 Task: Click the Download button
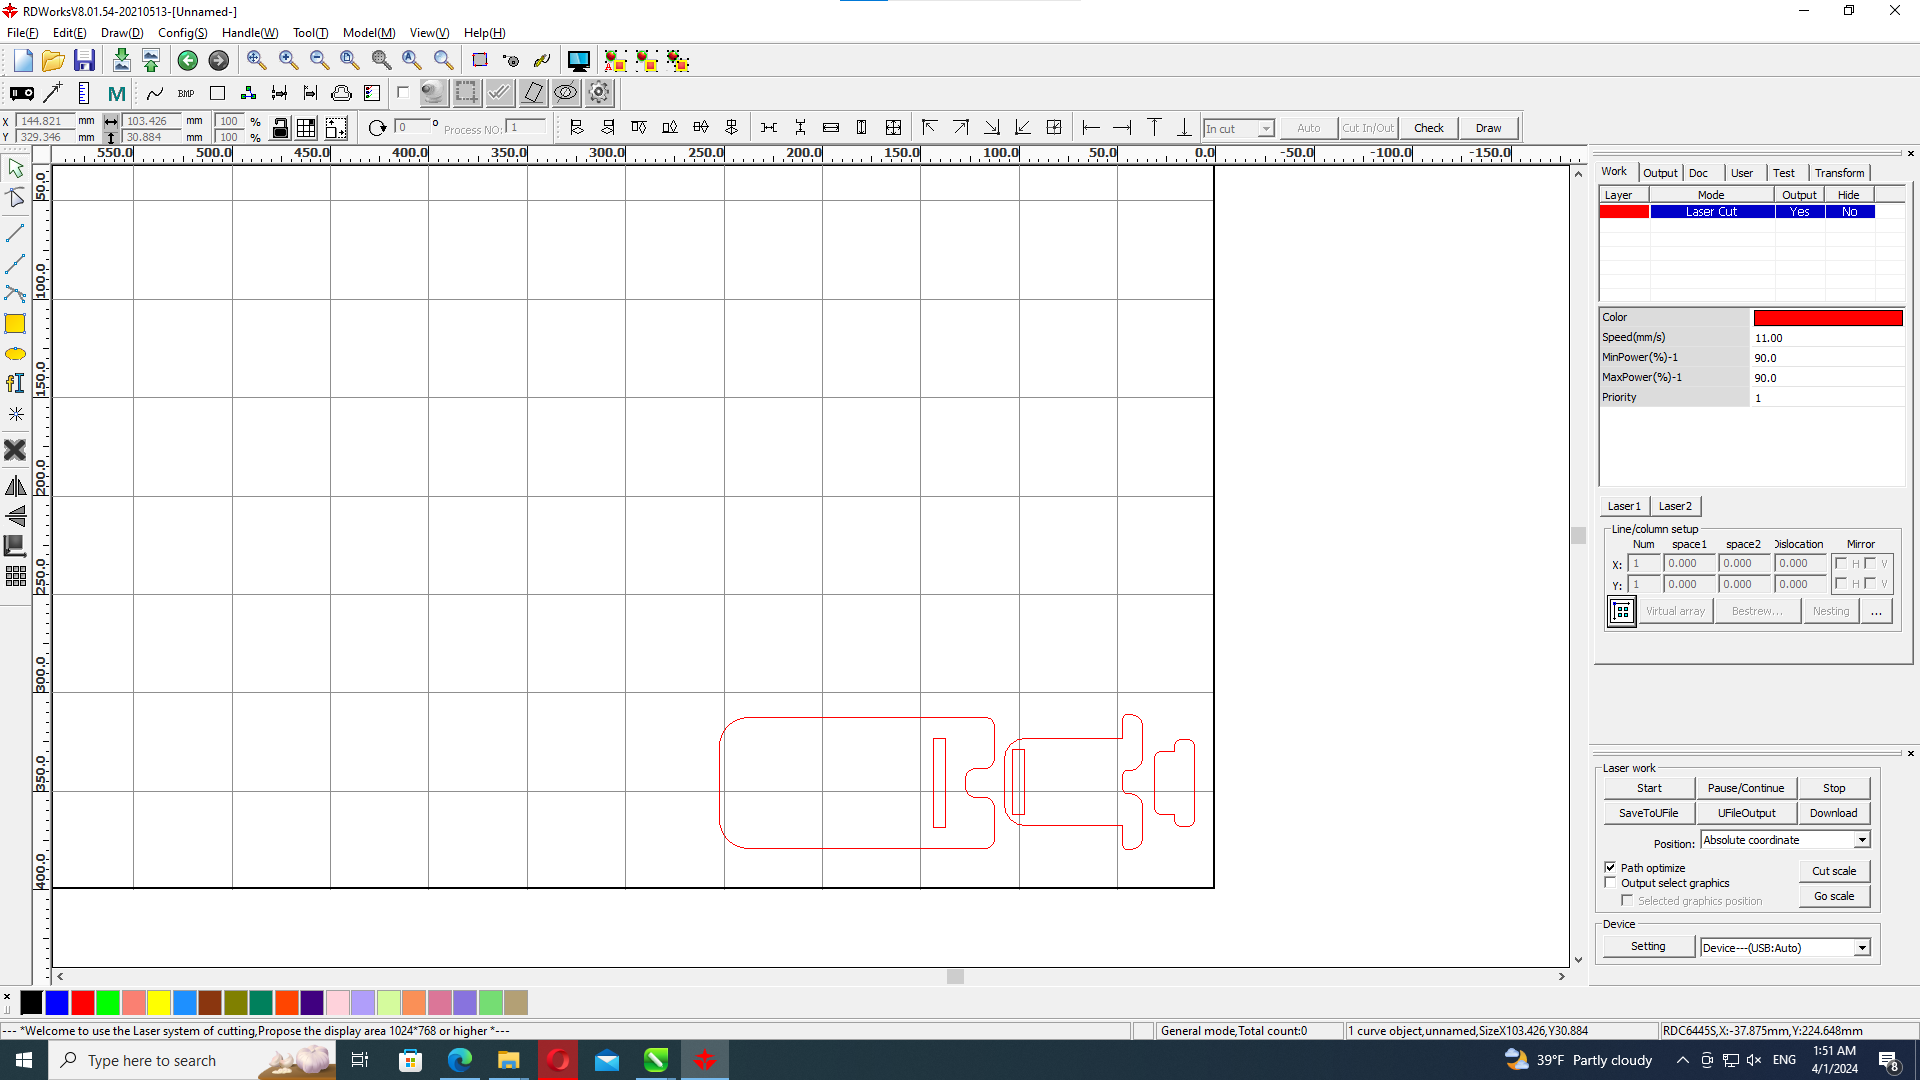[1833, 813]
